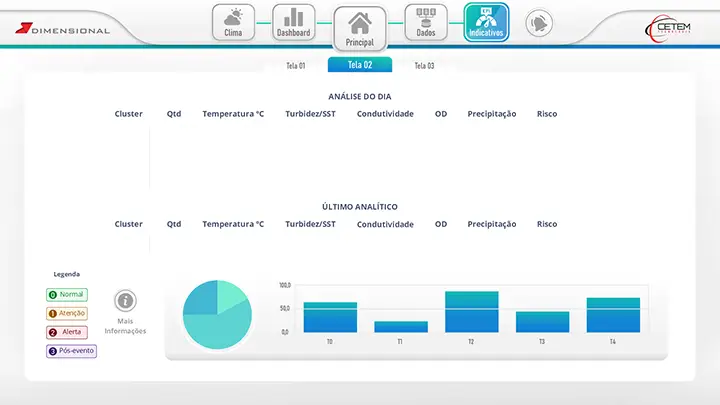Click the notification bell icon
The height and width of the screenshot is (405, 720).
click(x=540, y=22)
